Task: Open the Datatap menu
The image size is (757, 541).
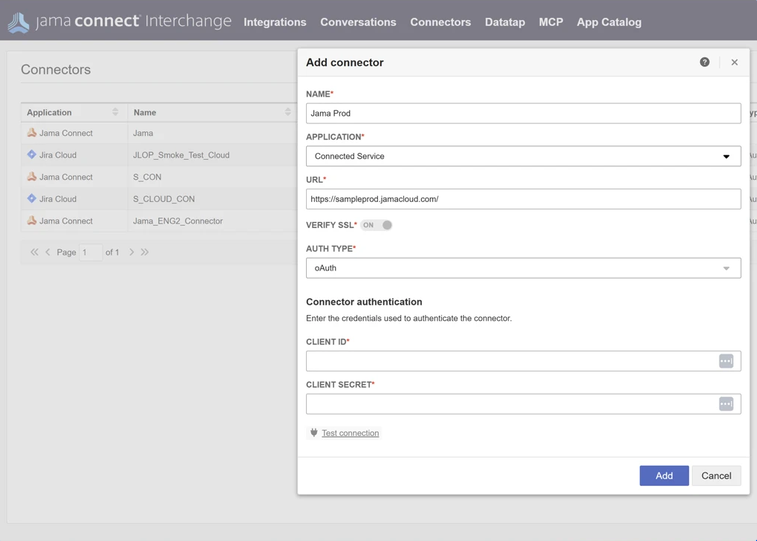Action: [505, 22]
